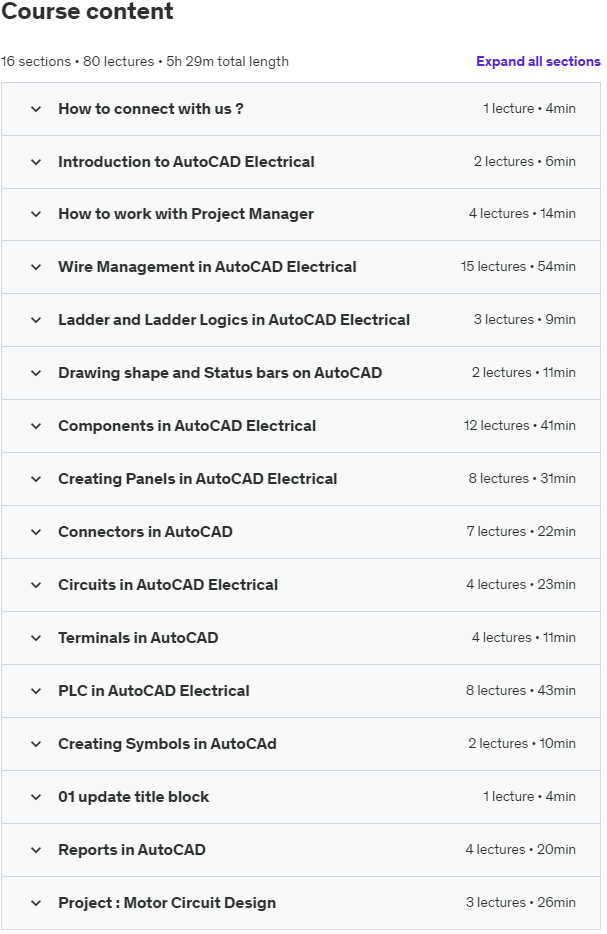Expand chevron beside How to connect with us
Image resolution: width=607 pixels, height=934 pixels.
pos(36,109)
